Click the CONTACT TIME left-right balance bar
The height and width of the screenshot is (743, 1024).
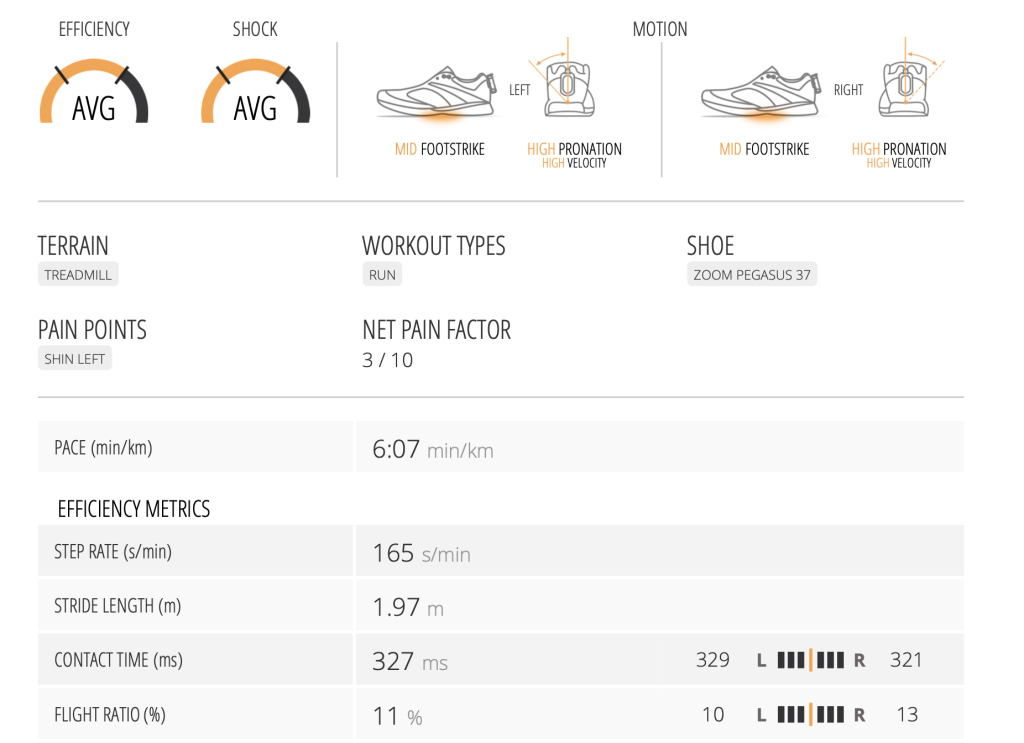tap(810, 659)
